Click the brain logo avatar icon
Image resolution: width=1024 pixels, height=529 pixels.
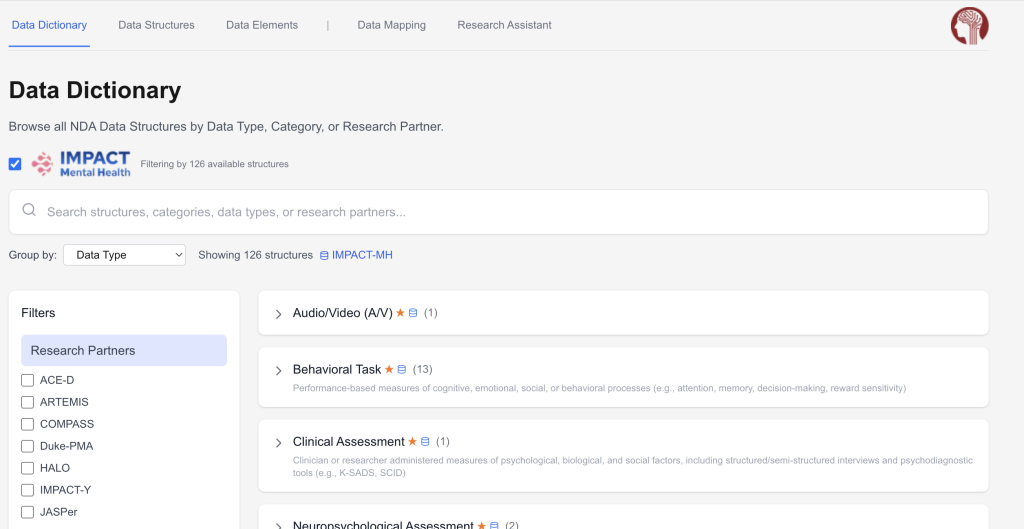(x=968, y=26)
